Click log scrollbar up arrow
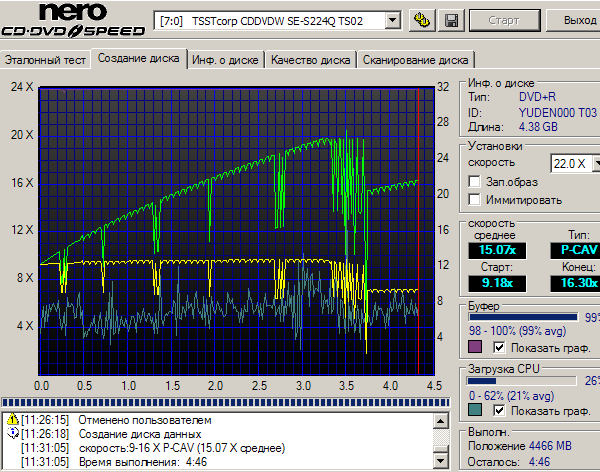Viewport: 600px width, 472px height. 441,421
